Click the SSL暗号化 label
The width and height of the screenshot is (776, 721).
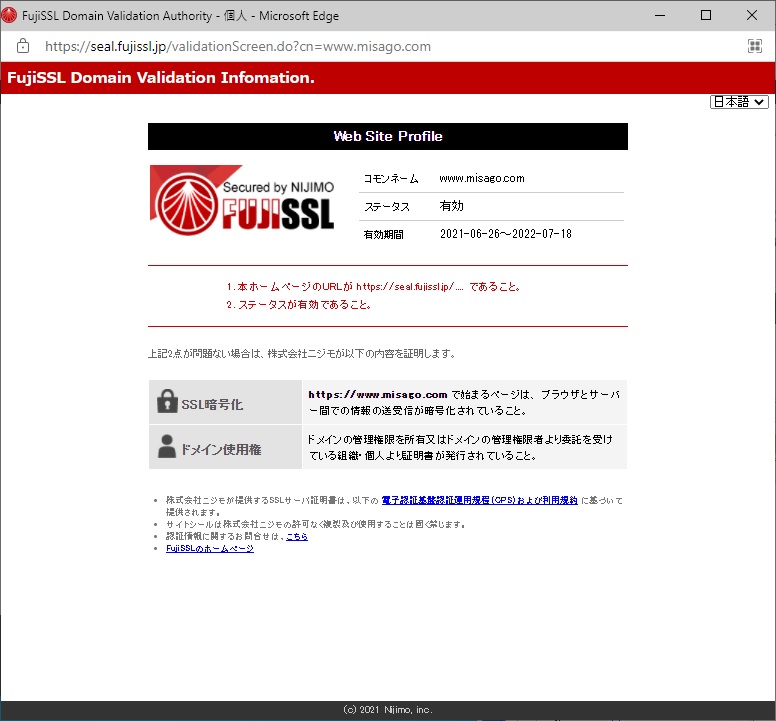pyautogui.click(x=212, y=404)
